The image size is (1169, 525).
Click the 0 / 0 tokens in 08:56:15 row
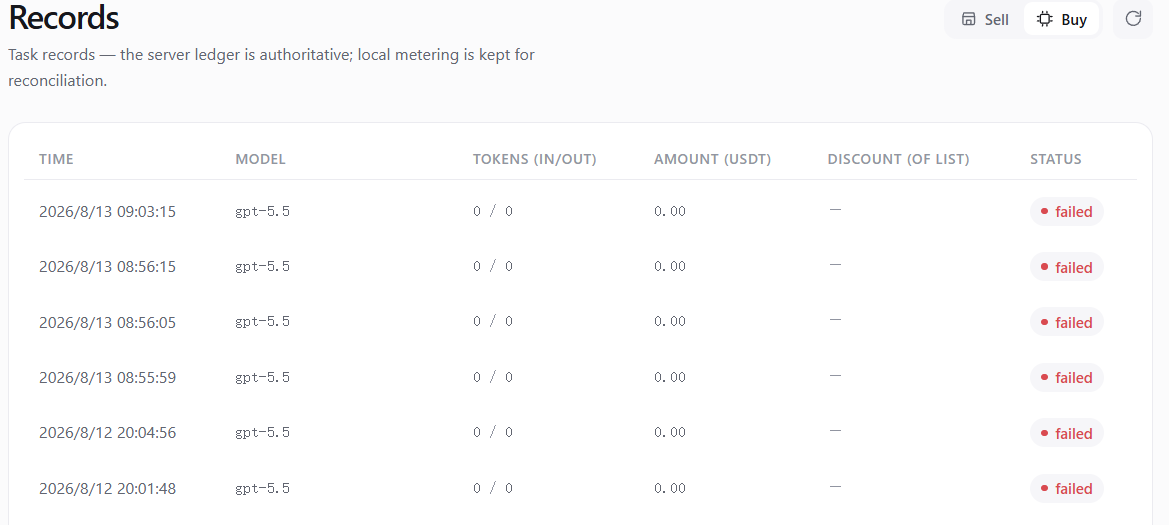coord(493,267)
